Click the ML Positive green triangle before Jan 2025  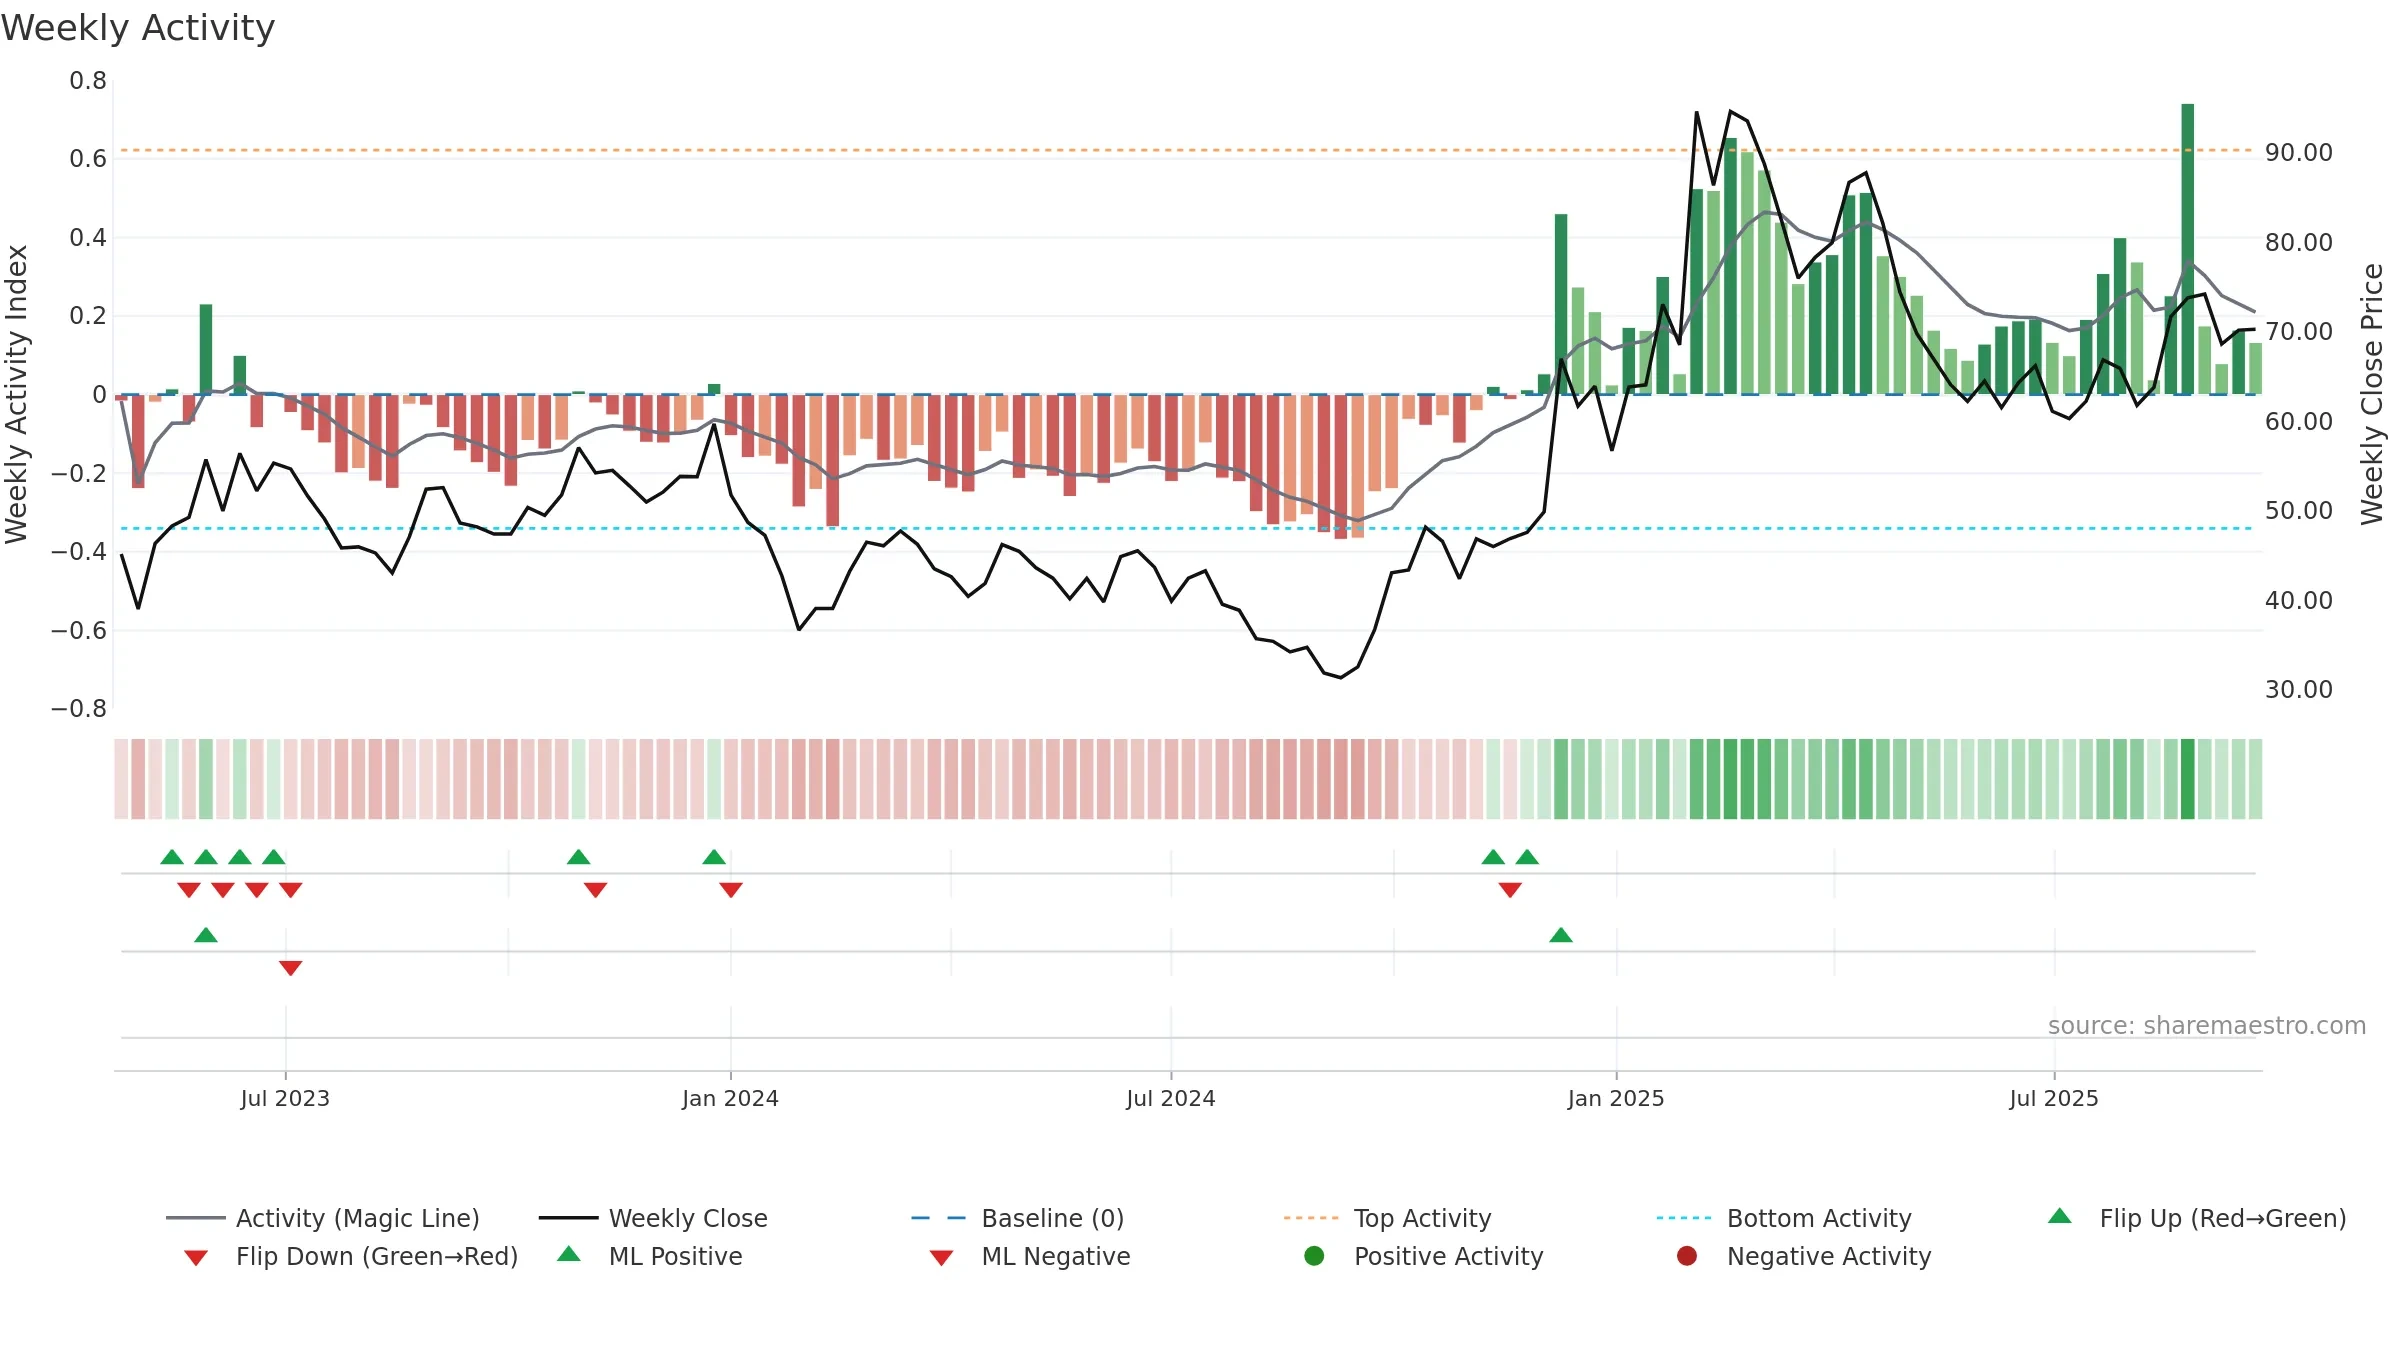click(1561, 935)
